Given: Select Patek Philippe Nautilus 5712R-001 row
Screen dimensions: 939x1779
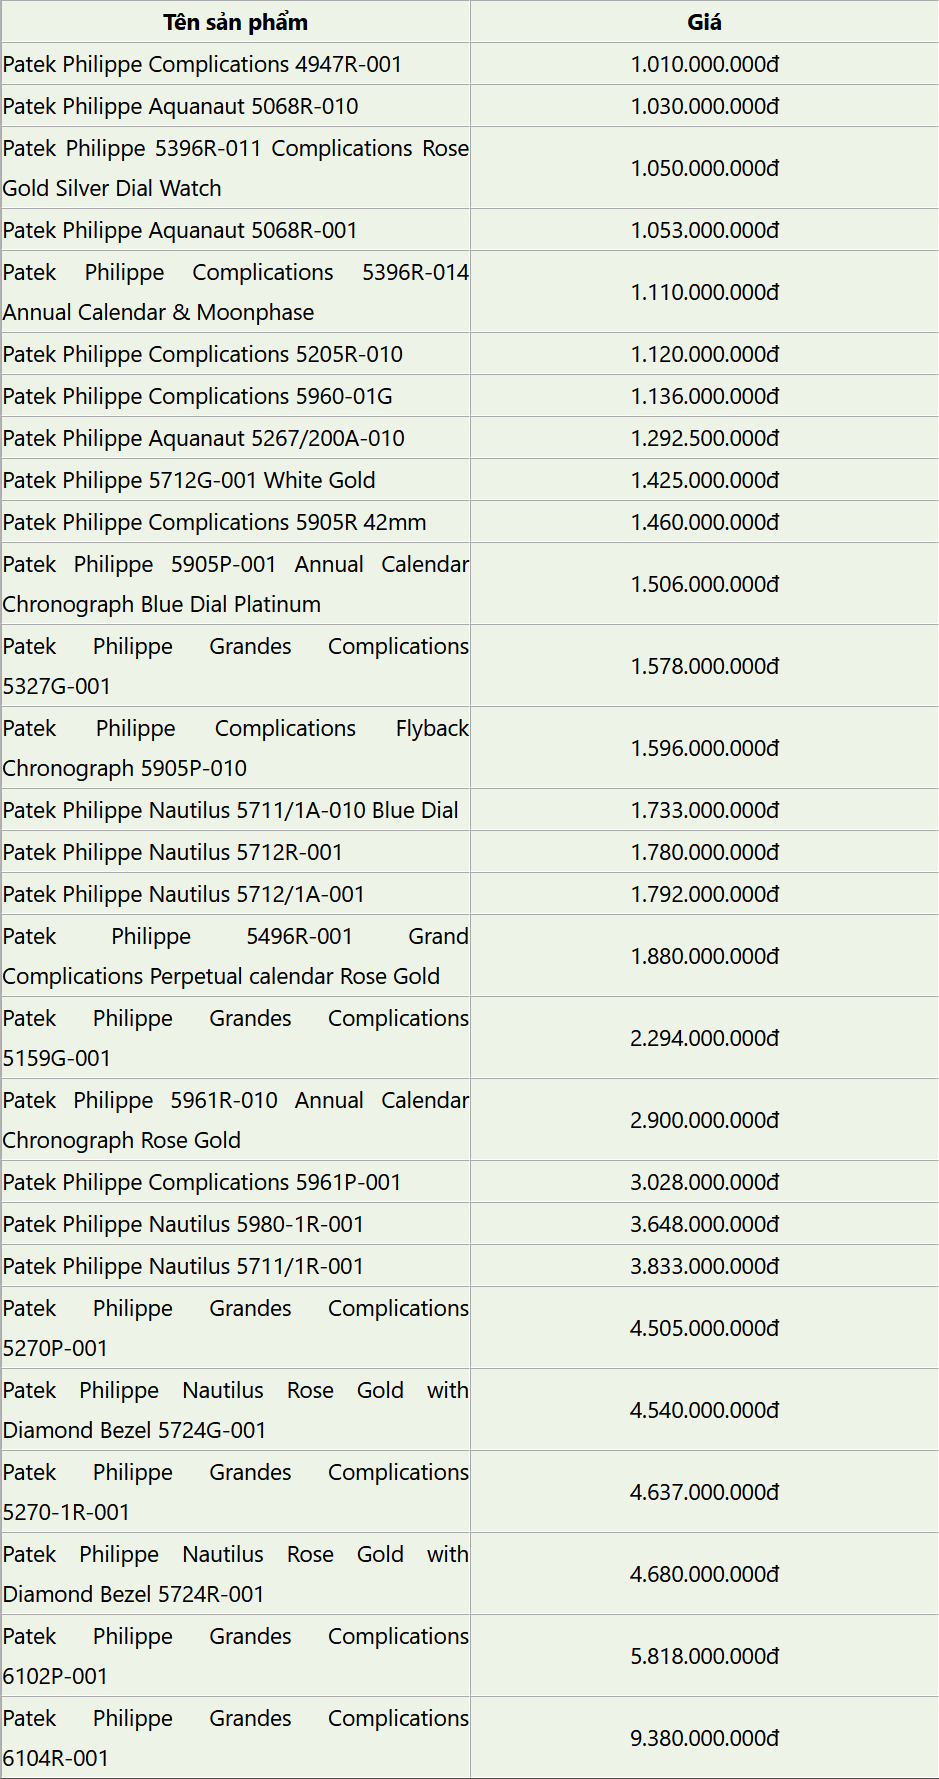Looking at the screenshot, I should (x=173, y=852).
